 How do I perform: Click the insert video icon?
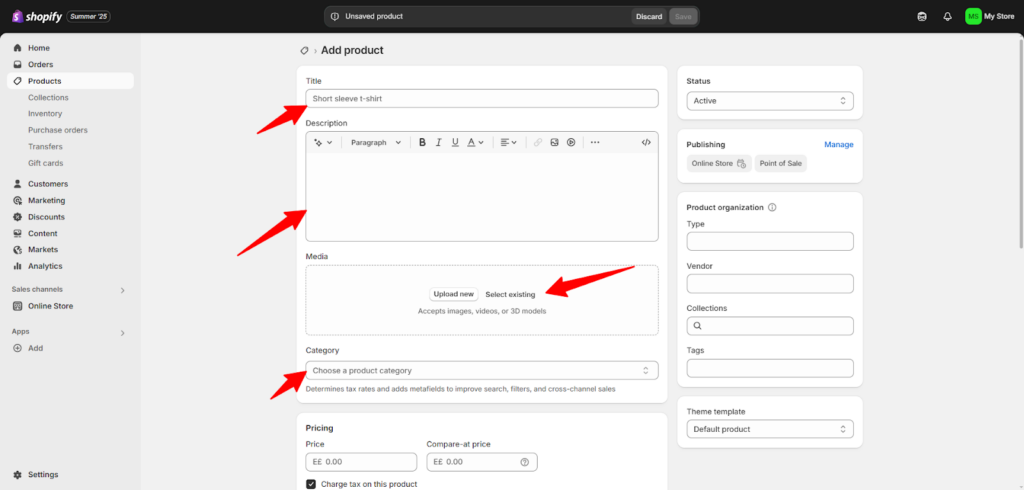(571, 143)
